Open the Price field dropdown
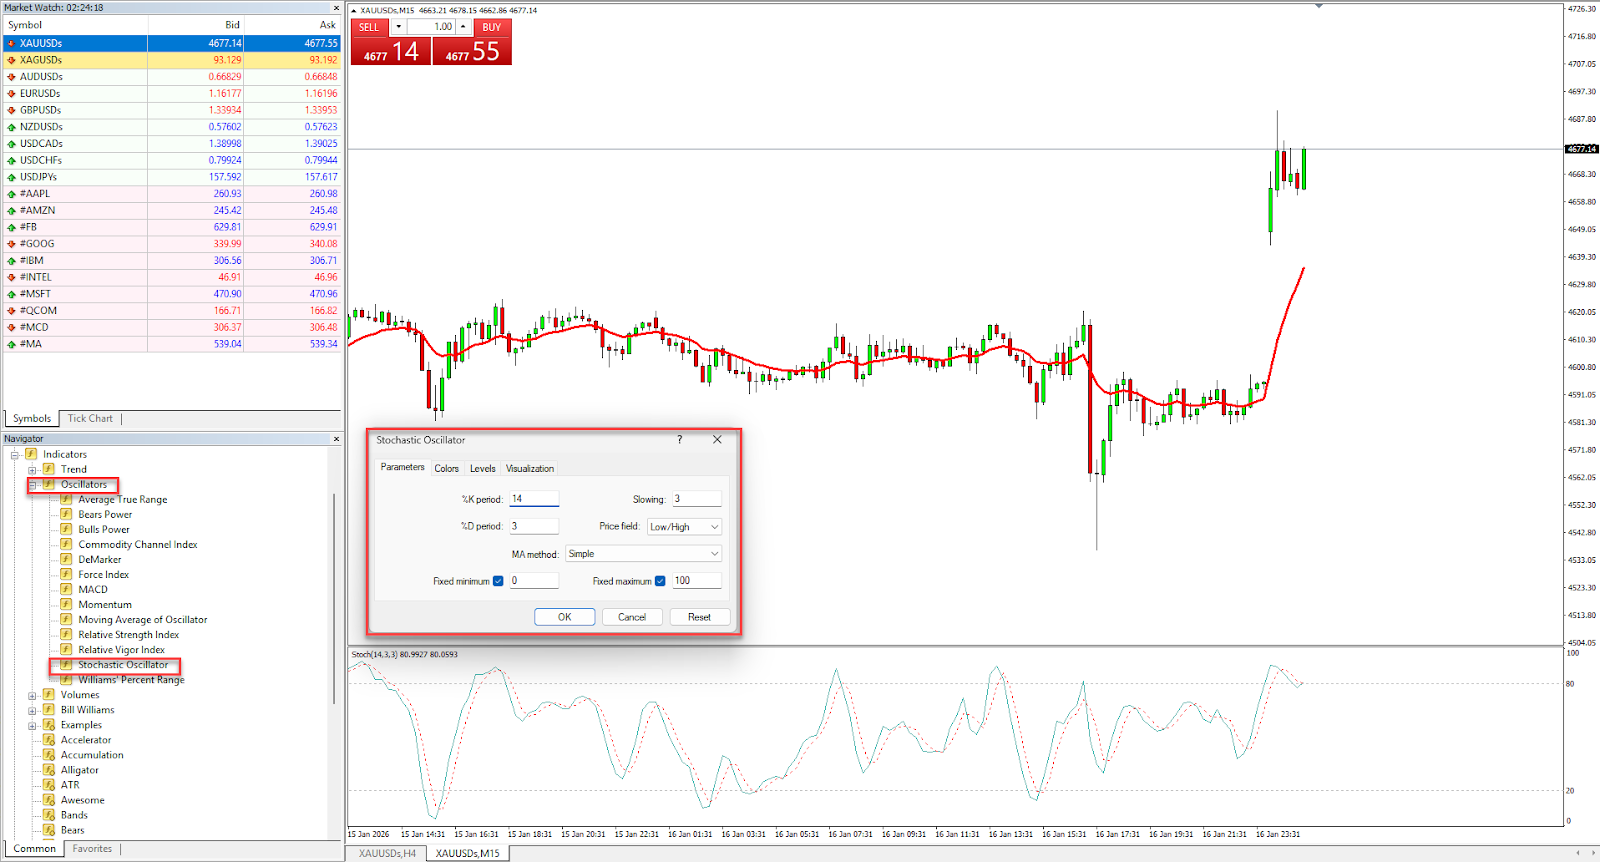 click(685, 527)
